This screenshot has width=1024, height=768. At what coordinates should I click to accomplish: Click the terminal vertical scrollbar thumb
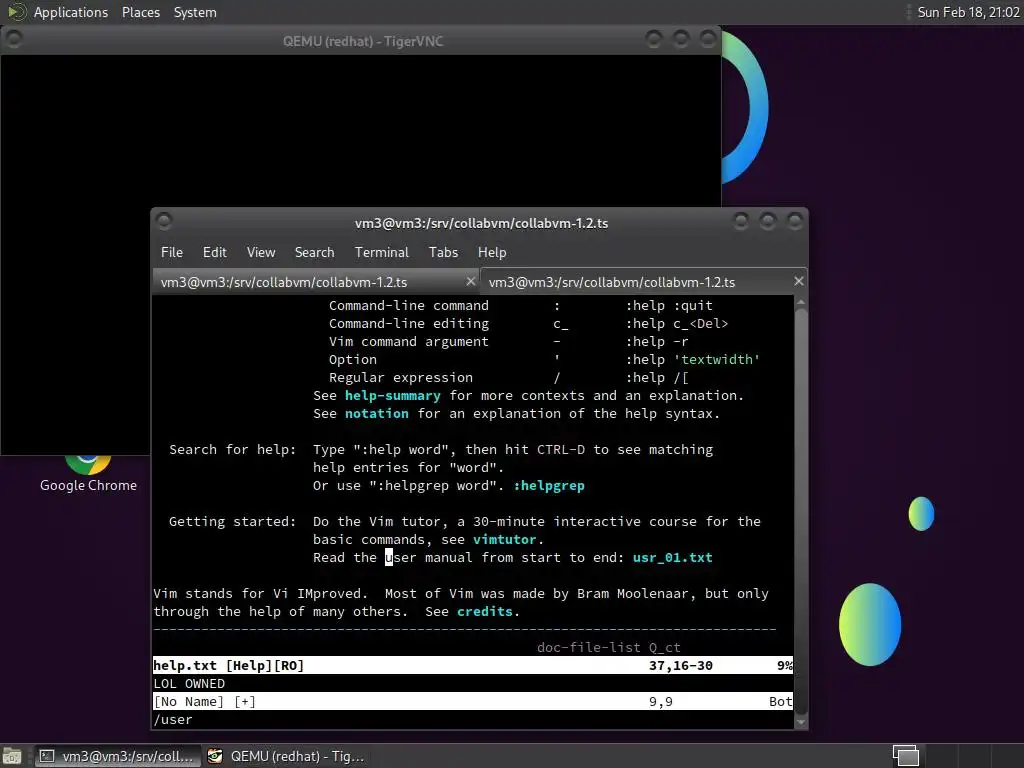801,511
